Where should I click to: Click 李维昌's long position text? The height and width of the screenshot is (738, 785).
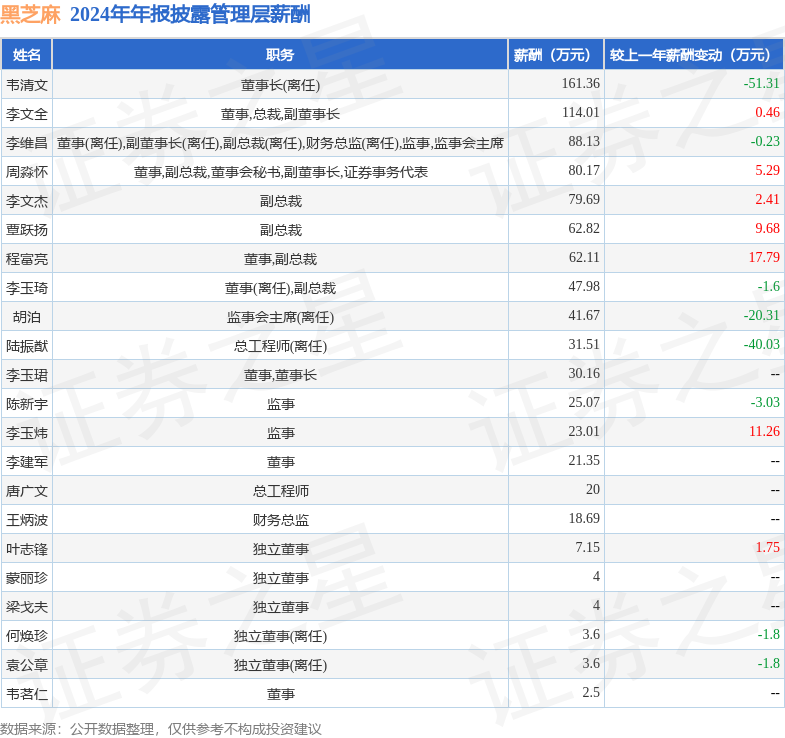pos(280,143)
